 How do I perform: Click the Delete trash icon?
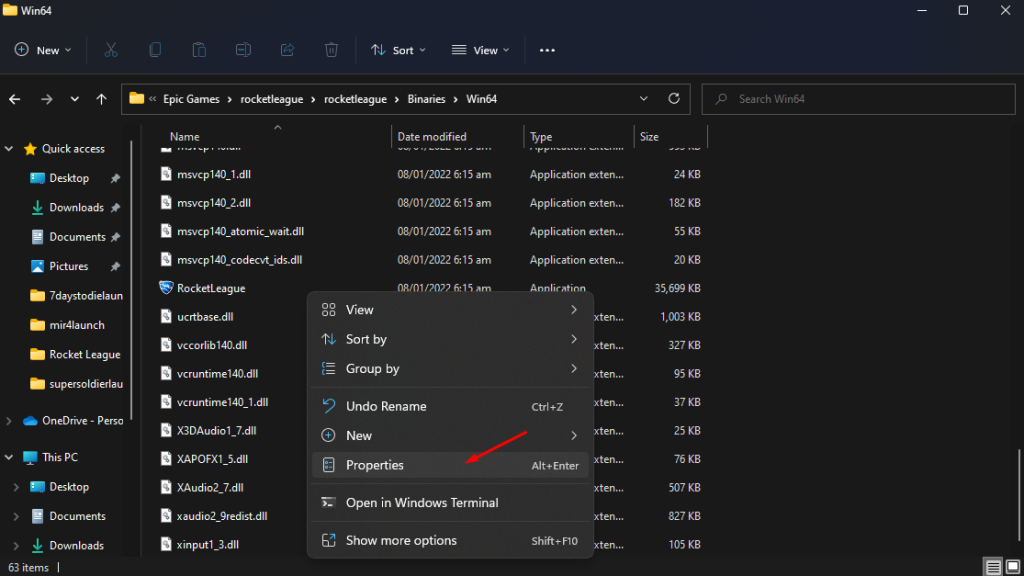coord(331,50)
